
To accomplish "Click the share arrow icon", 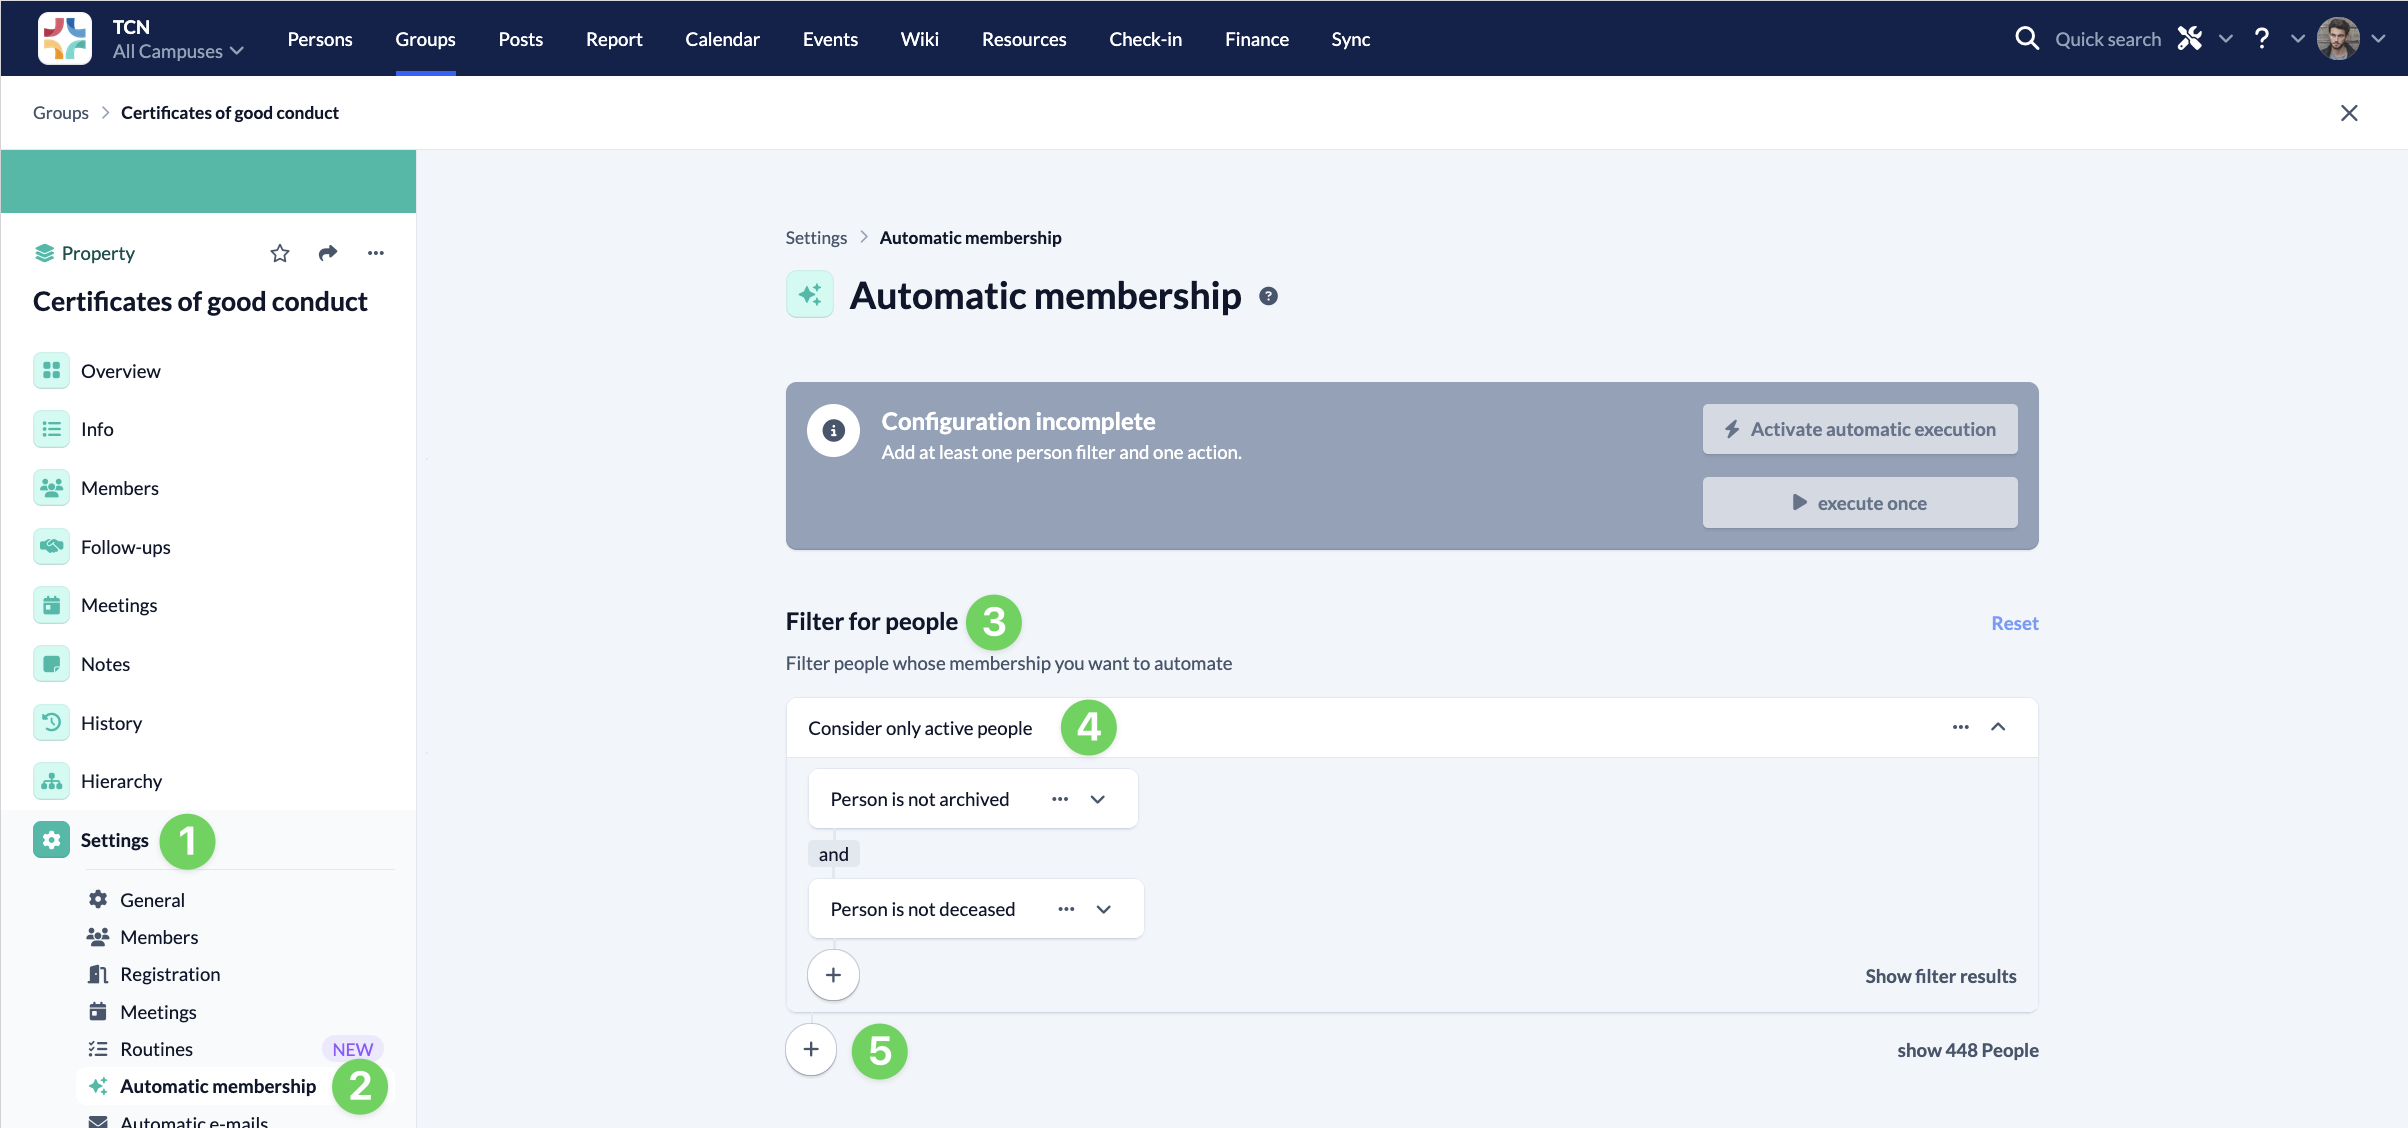I will click(328, 253).
